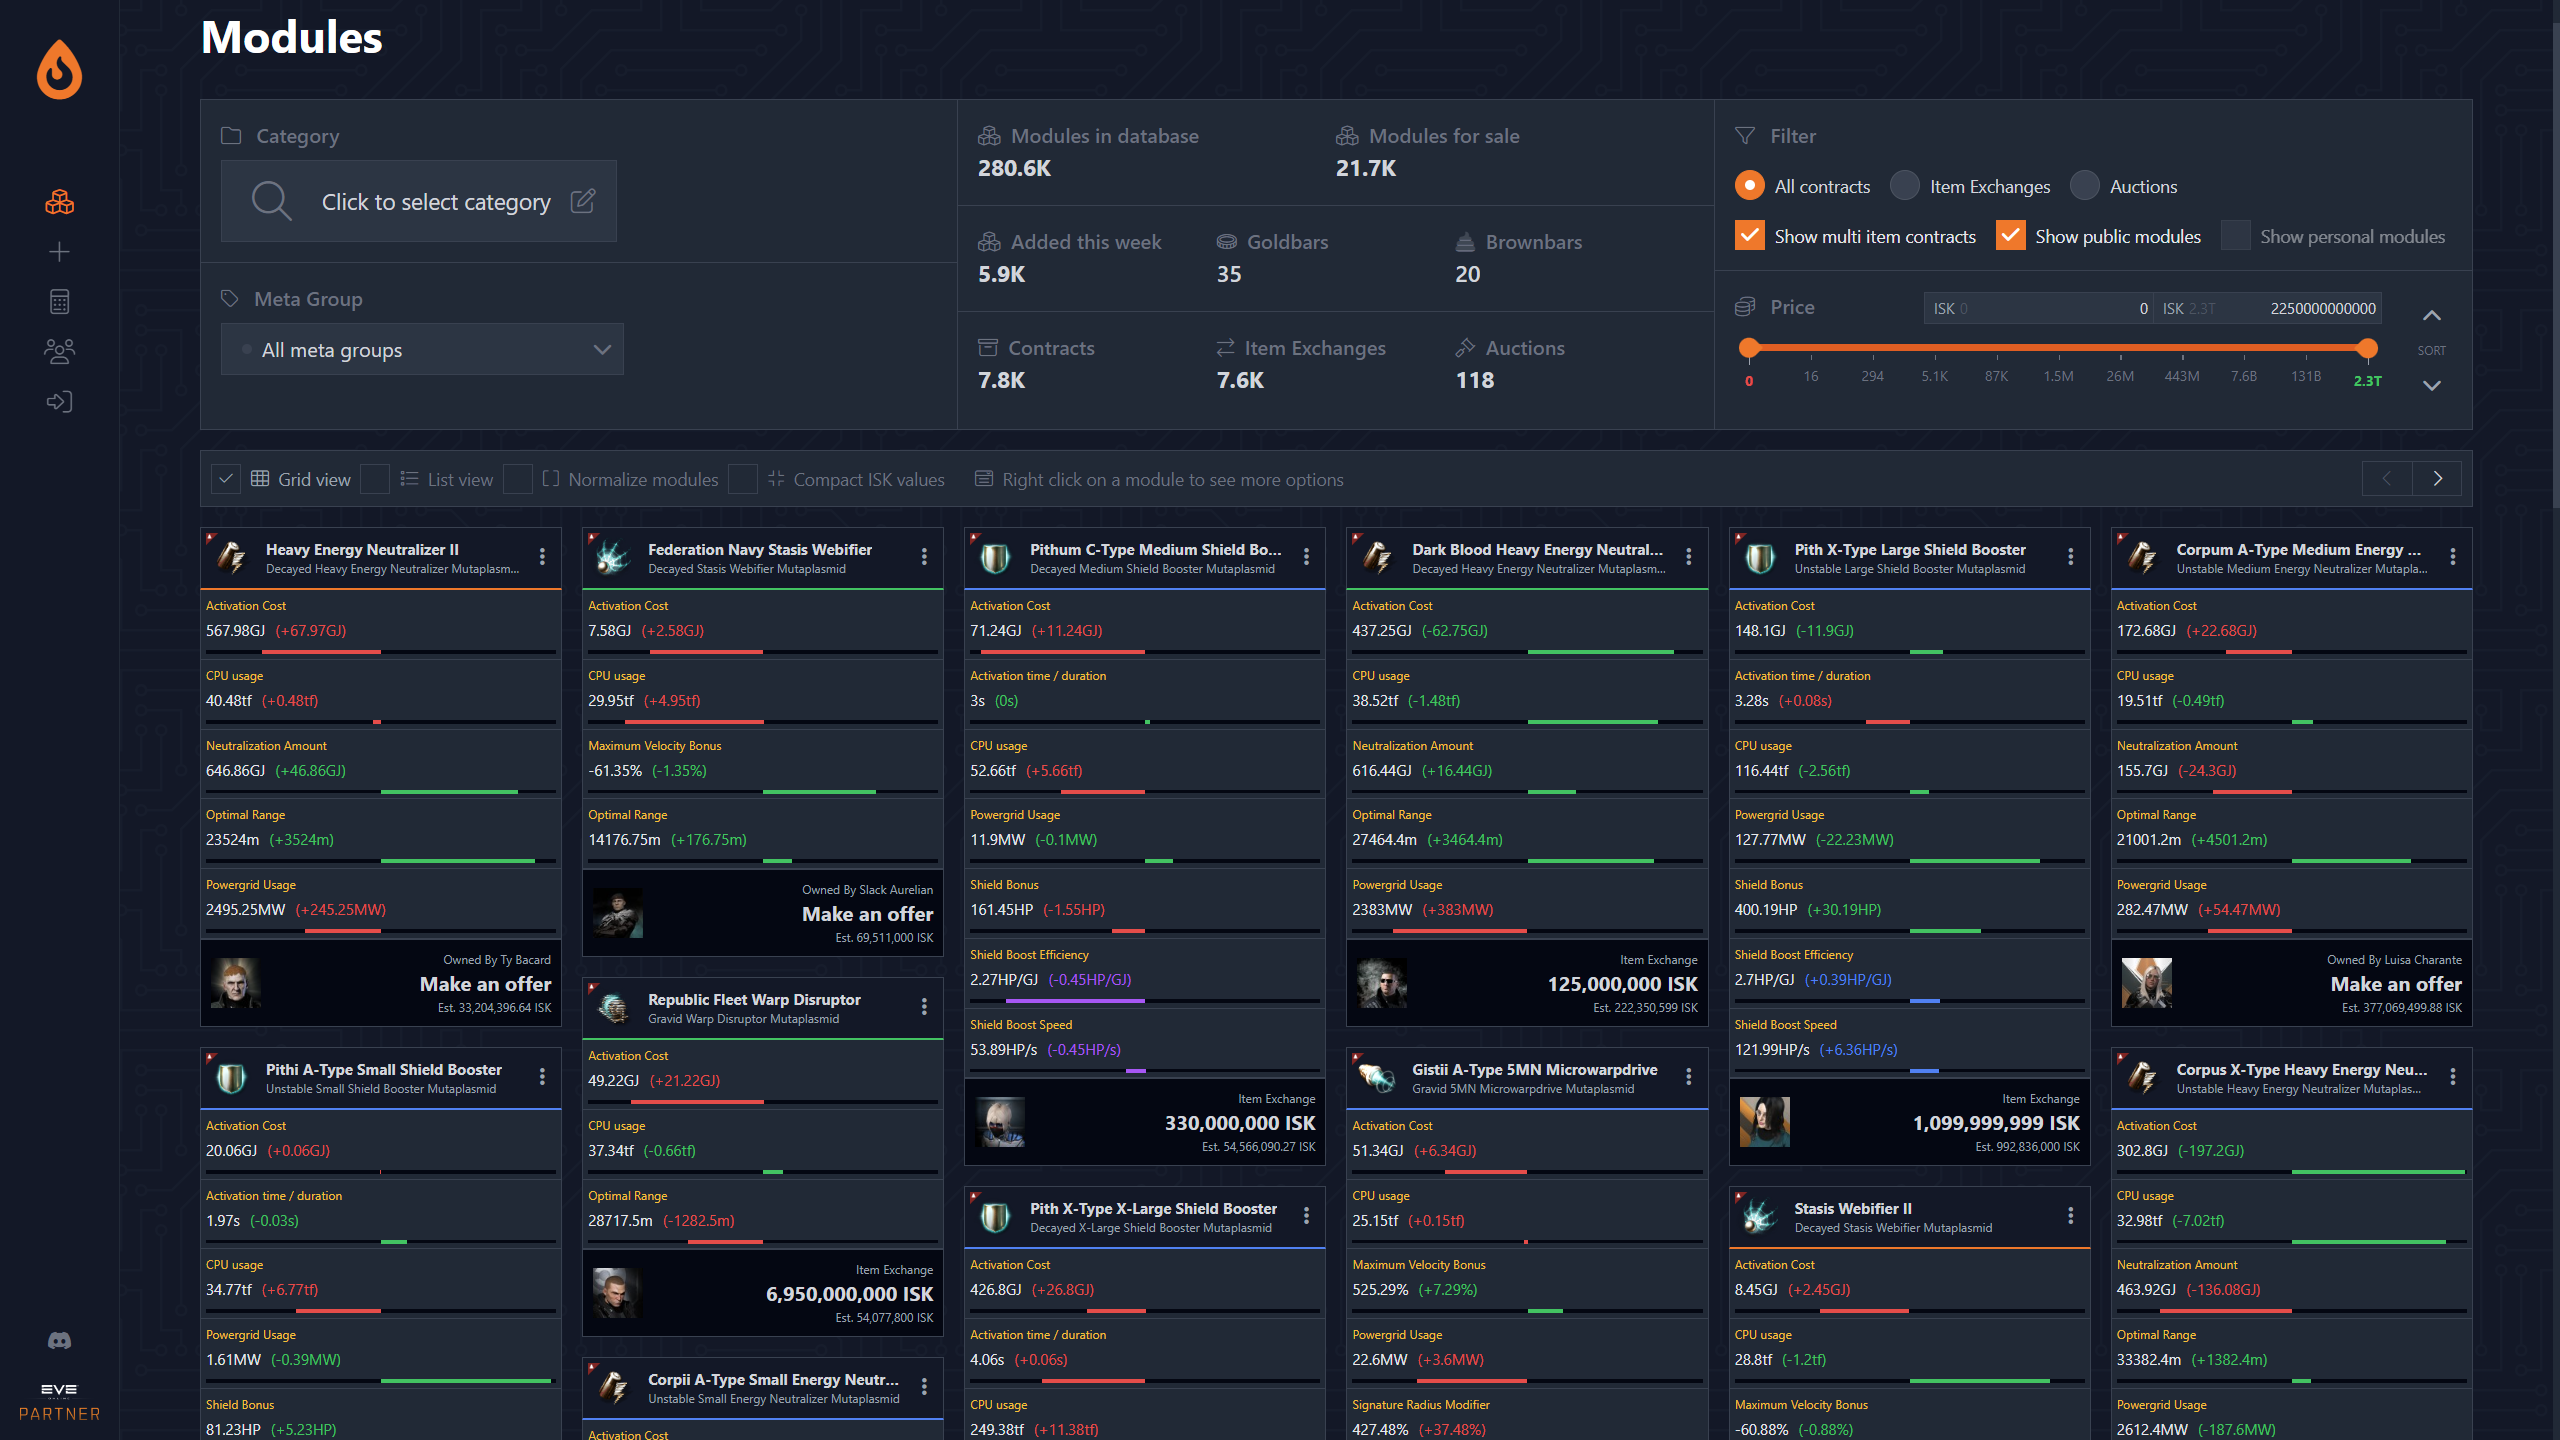This screenshot has width=2560, height=1440.
Task: Open the All meta groups dropdown
Action: [x=422, y=349]
